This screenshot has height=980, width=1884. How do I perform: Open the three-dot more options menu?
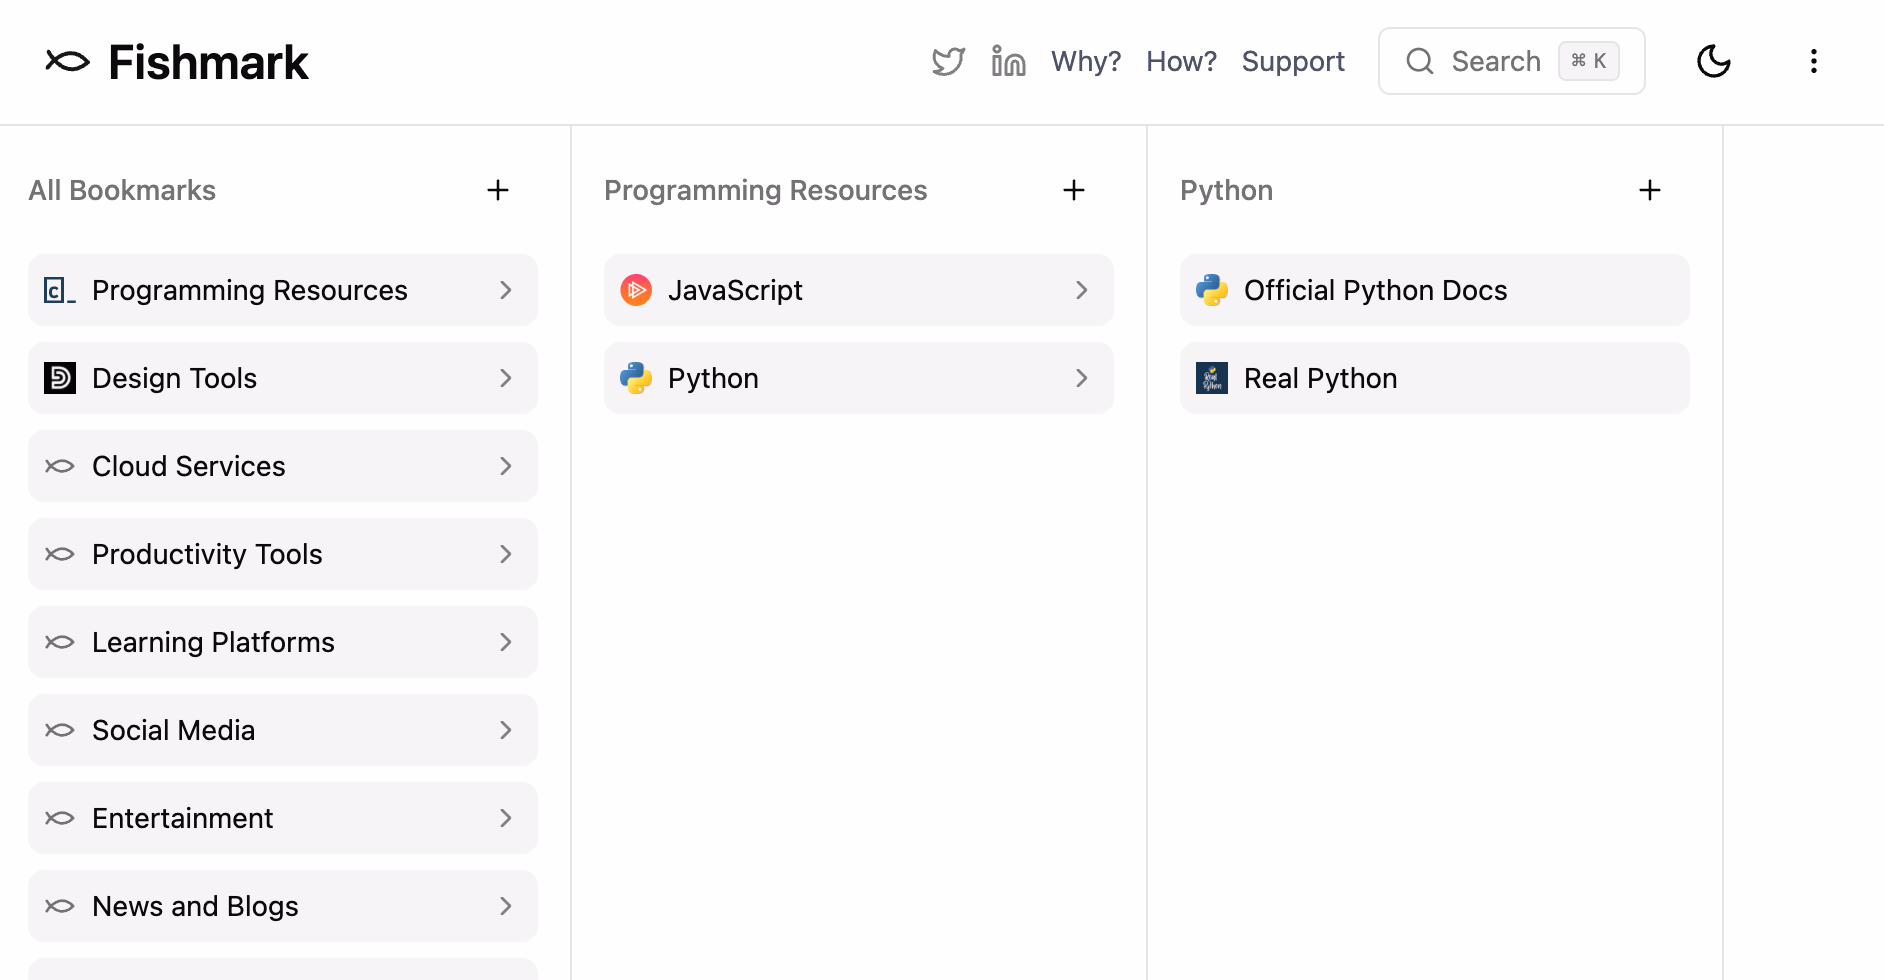[1813, 62]
